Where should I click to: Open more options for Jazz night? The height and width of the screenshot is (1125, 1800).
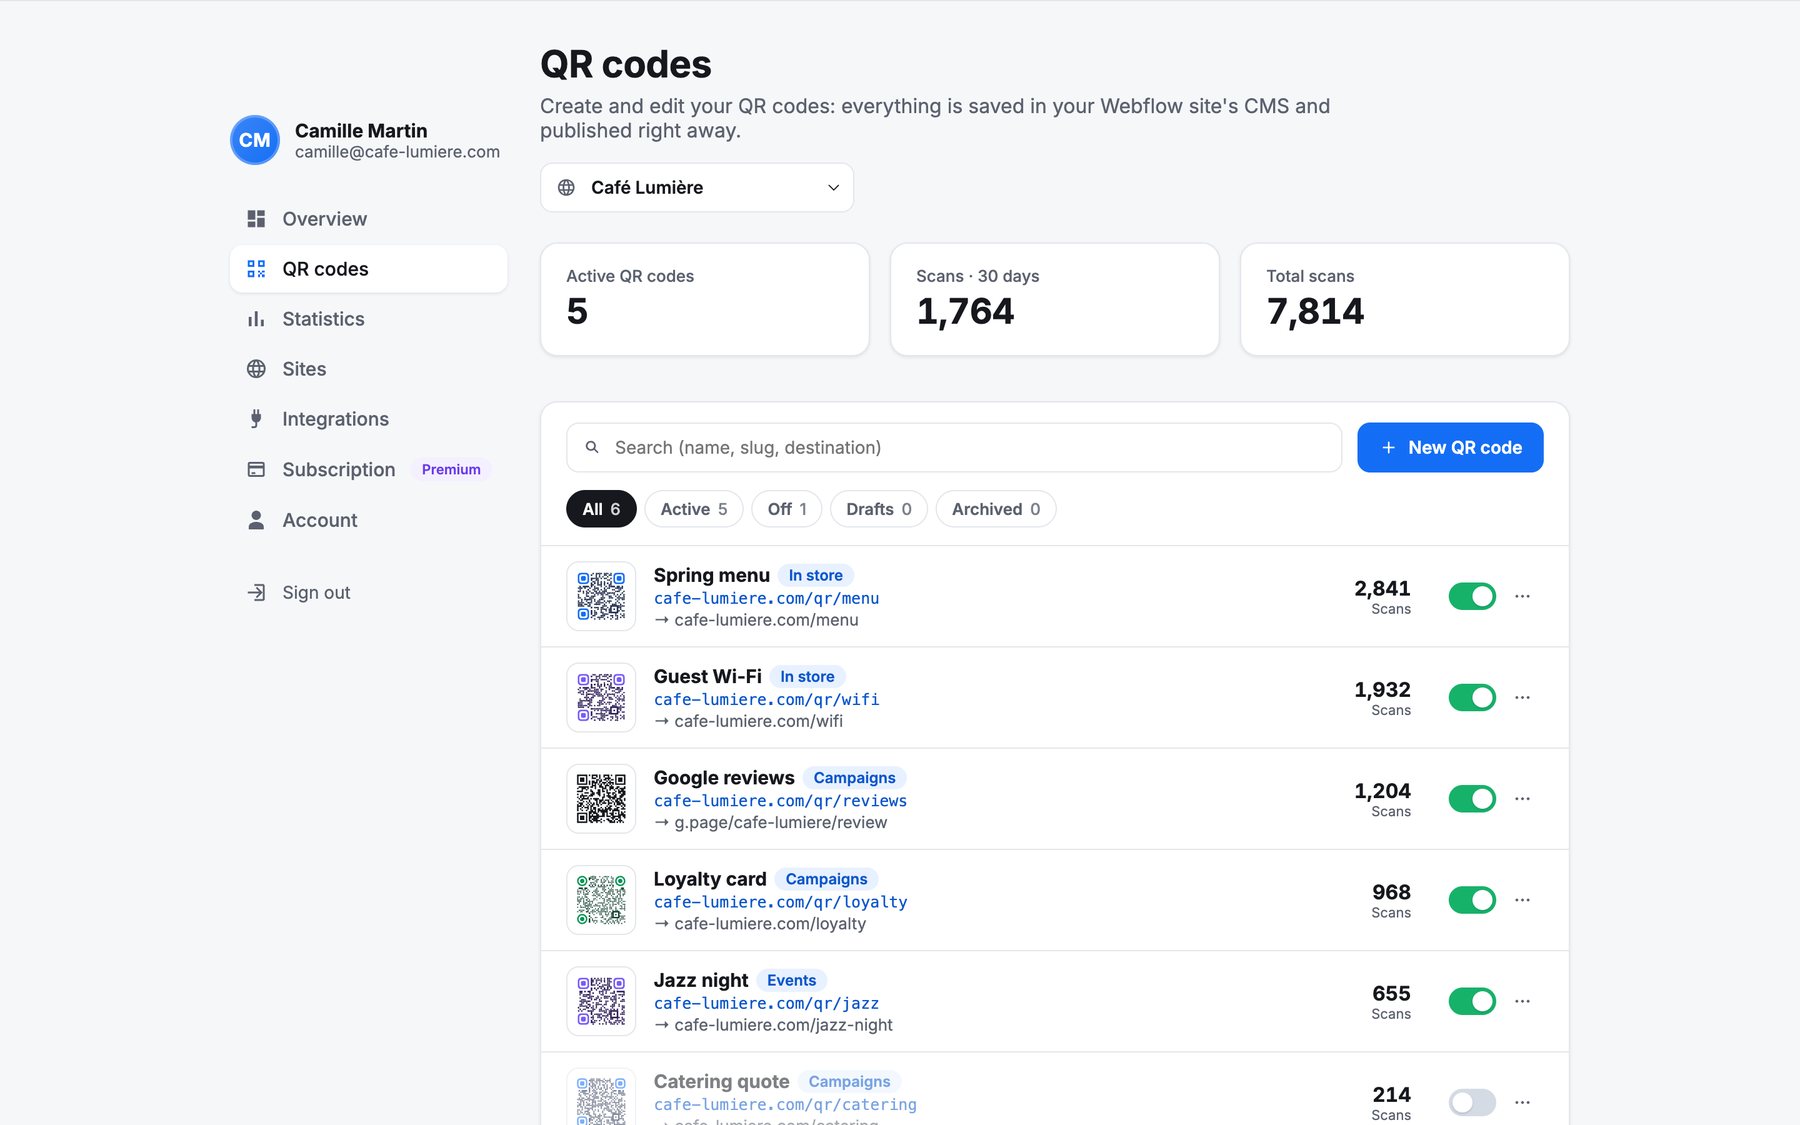(x=1522, y=1001)
